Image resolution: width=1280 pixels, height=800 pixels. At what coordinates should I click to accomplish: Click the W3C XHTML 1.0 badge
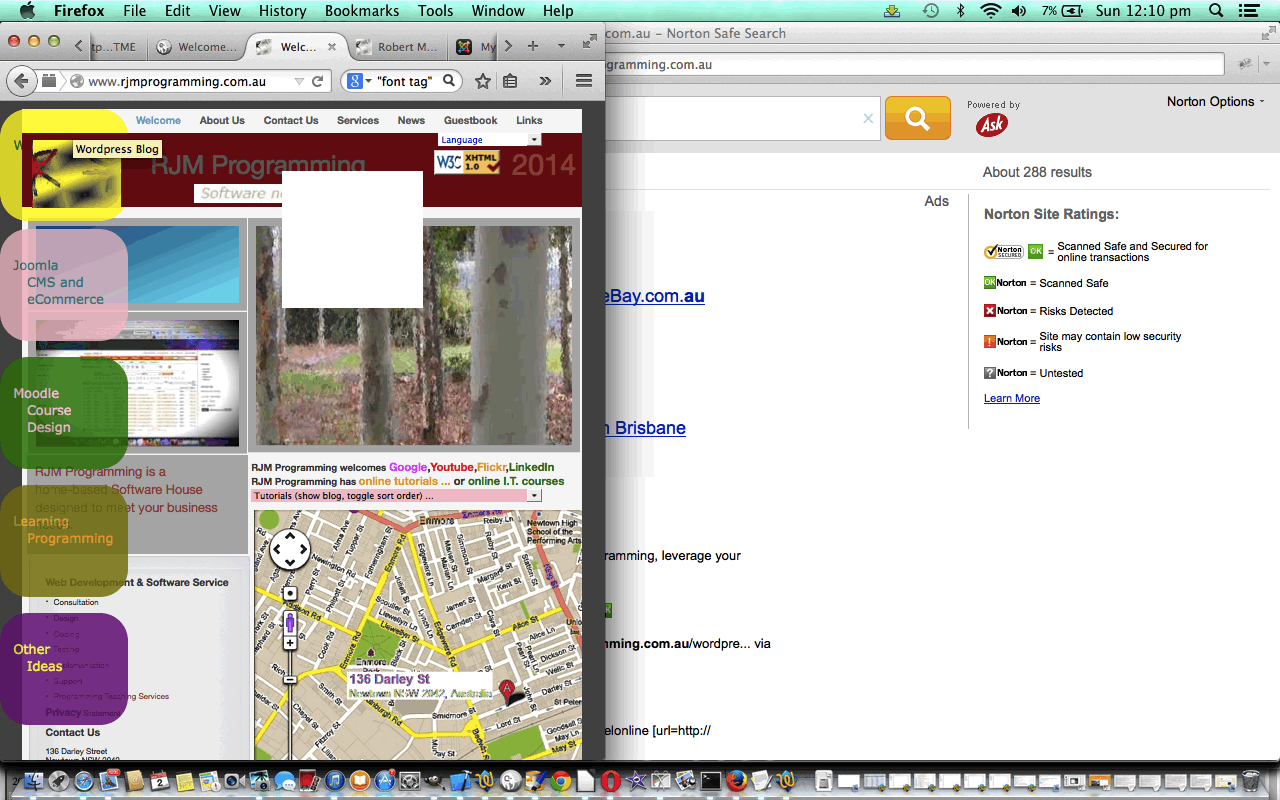tap(467, 162)
